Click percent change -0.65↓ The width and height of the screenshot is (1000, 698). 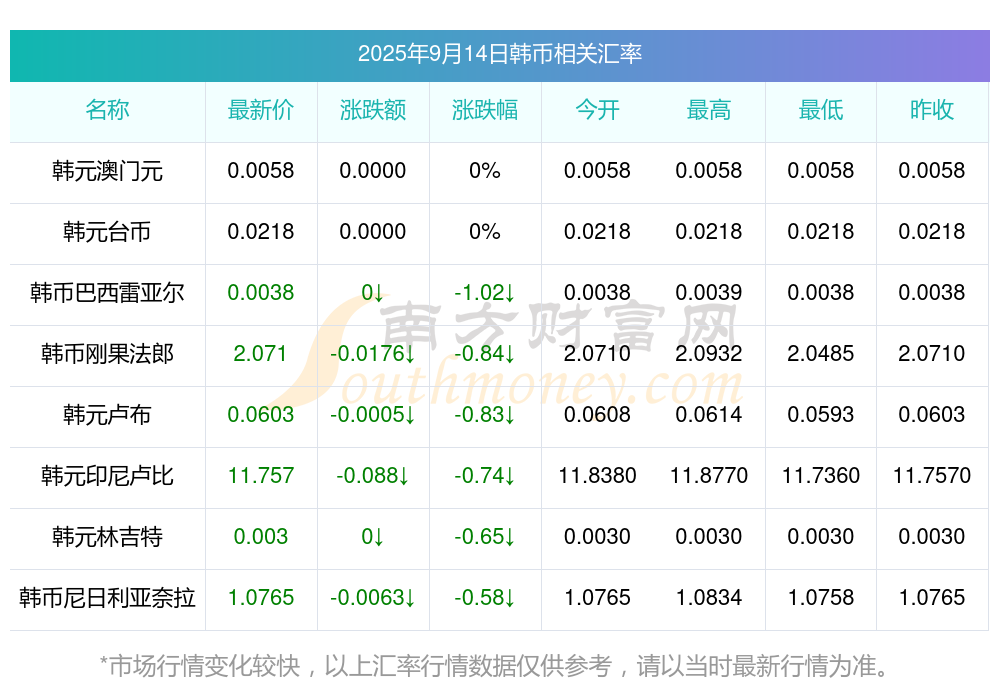(x=485, y=537)
